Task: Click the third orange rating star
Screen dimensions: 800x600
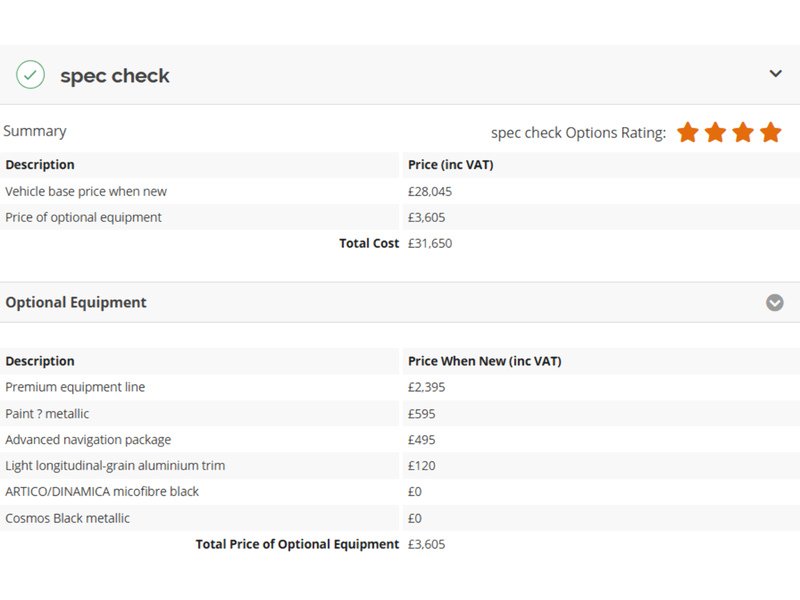Action: click(x=743, y=132)
